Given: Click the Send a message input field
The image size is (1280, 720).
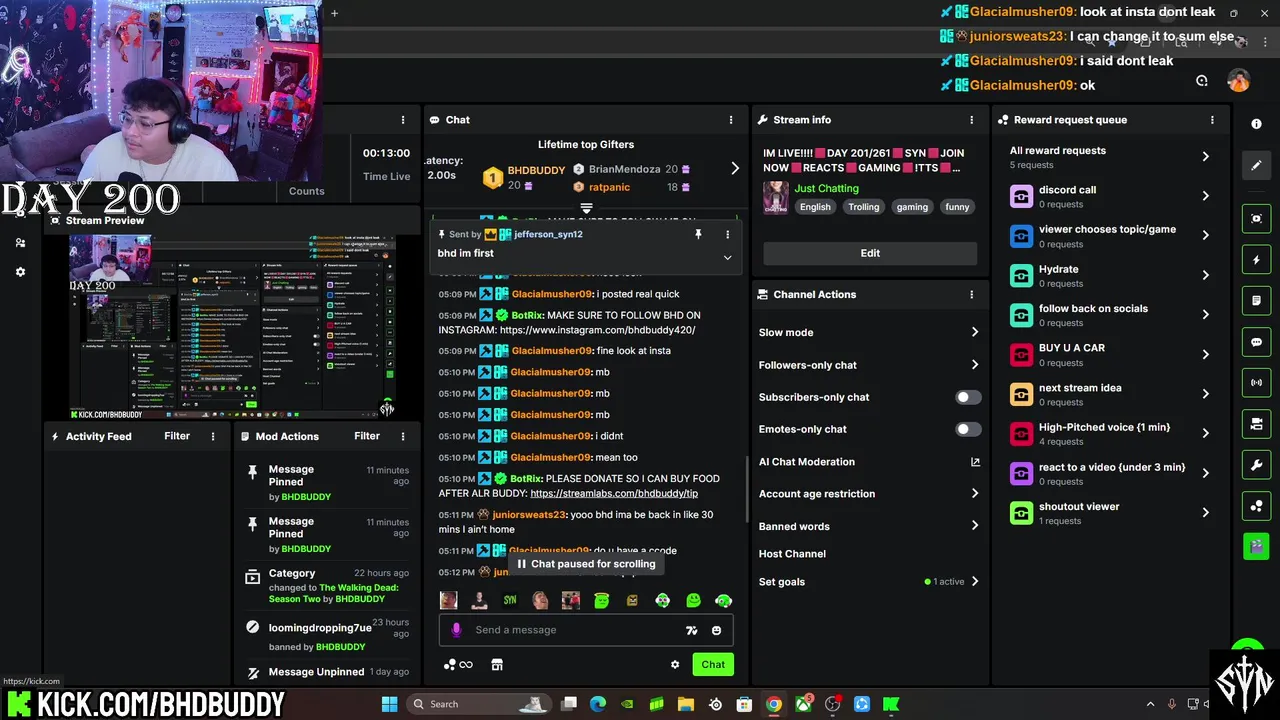Looking at the screenshot, I should pyautogui.click(x=575, y=630).
